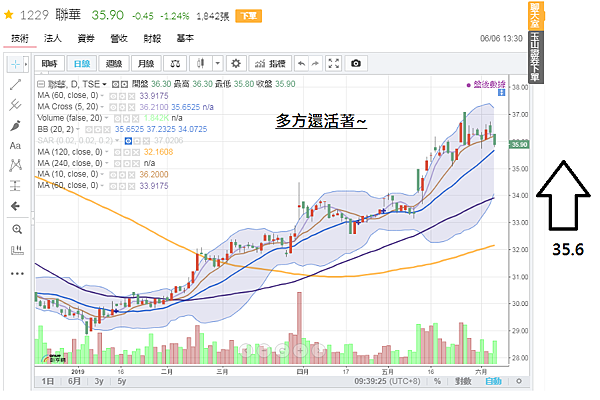Click the 09:39:25 (UTC+8) timezone label
Viewport: 600px width, 400px height.
[x=387, y=381]
